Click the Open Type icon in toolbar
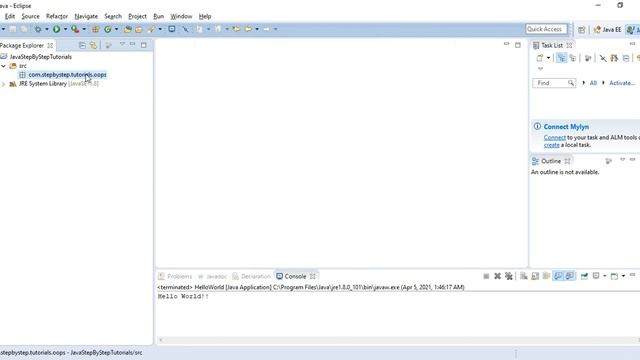The height and width of the screenshot is (360, 640). [x=127, y=29]
